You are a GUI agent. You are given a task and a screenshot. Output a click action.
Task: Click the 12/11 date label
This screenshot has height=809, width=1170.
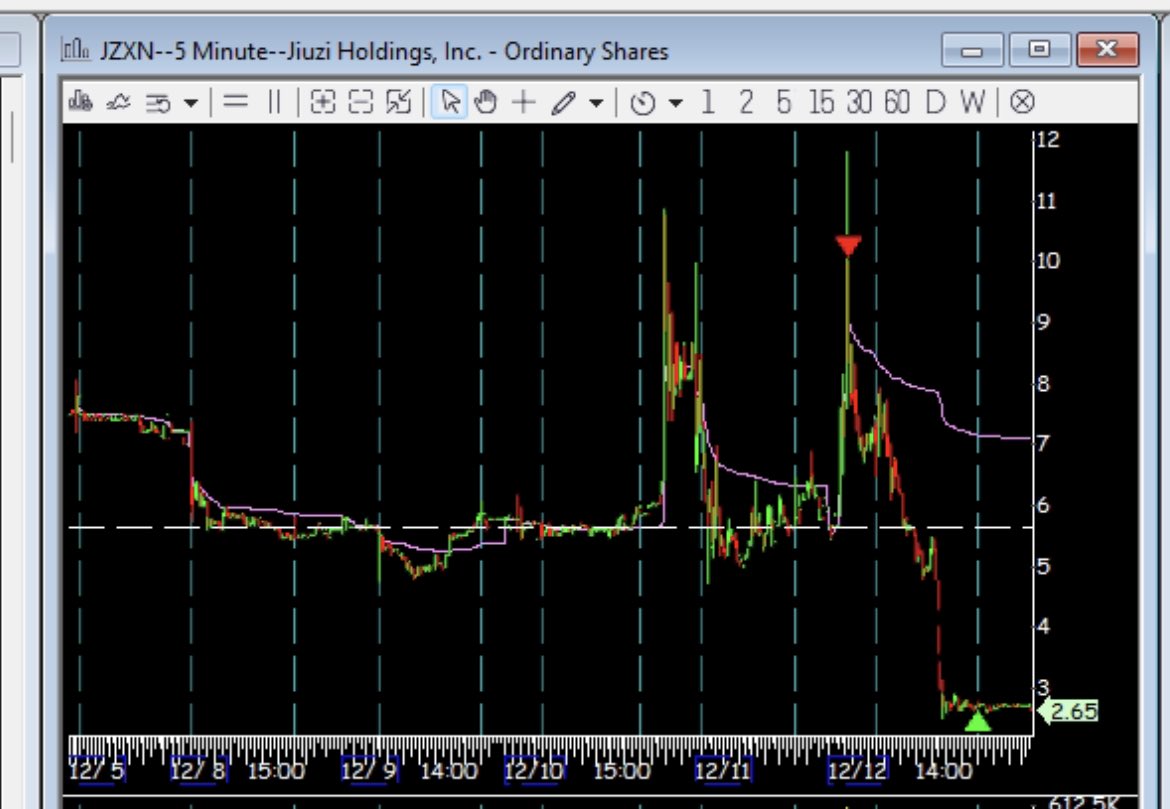723,769
